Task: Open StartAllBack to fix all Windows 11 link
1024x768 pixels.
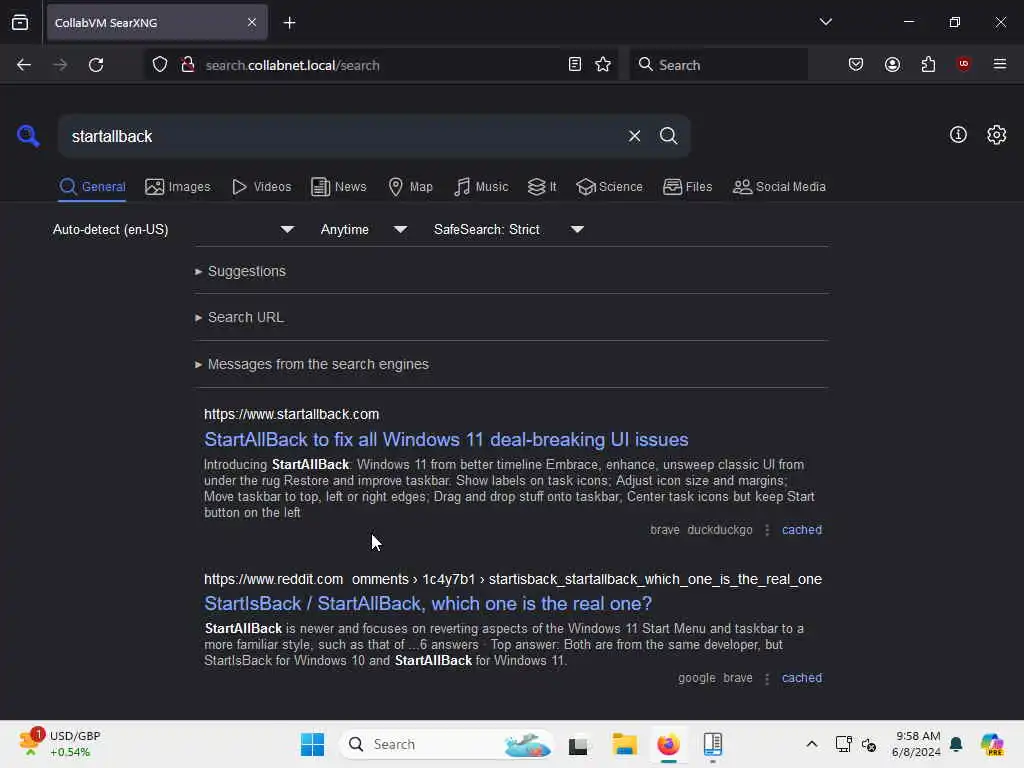Action: coord(446,440)
